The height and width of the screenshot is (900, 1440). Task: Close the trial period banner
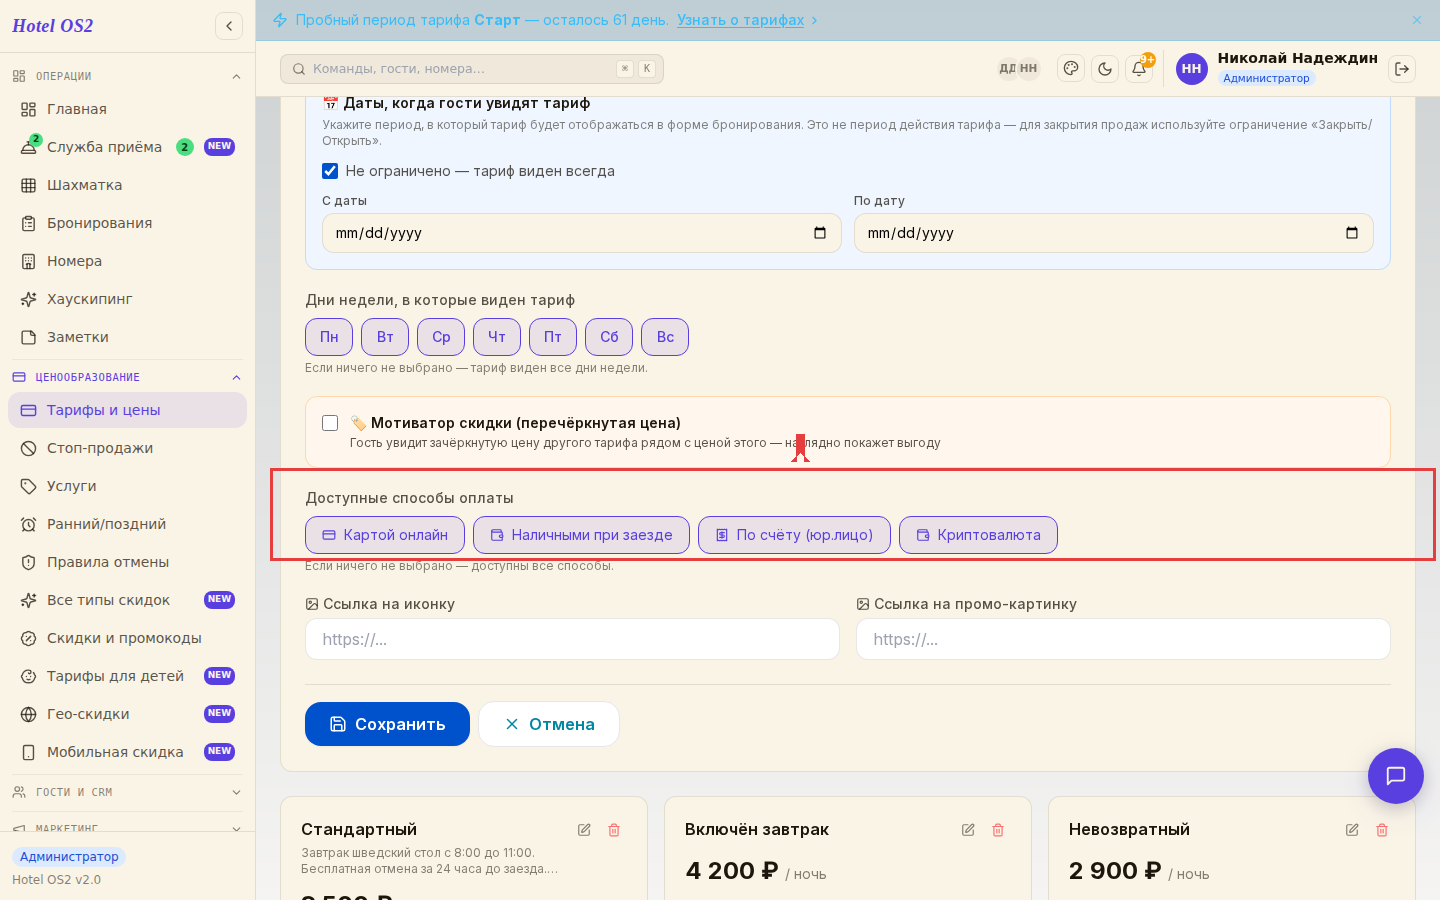pyautogui.click(x=1417, y=20)
